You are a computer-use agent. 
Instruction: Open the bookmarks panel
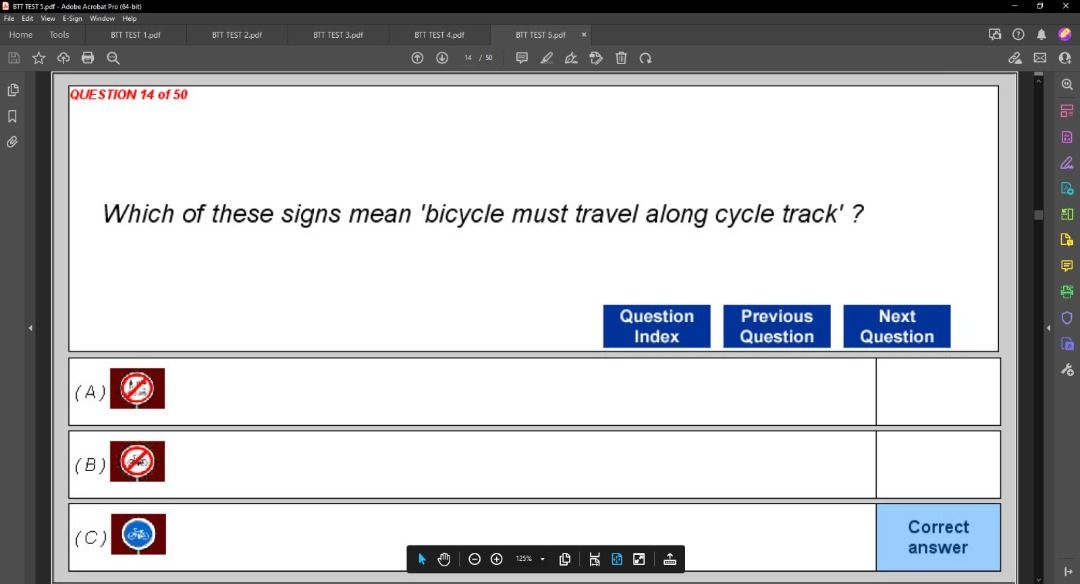coord(12,113)
